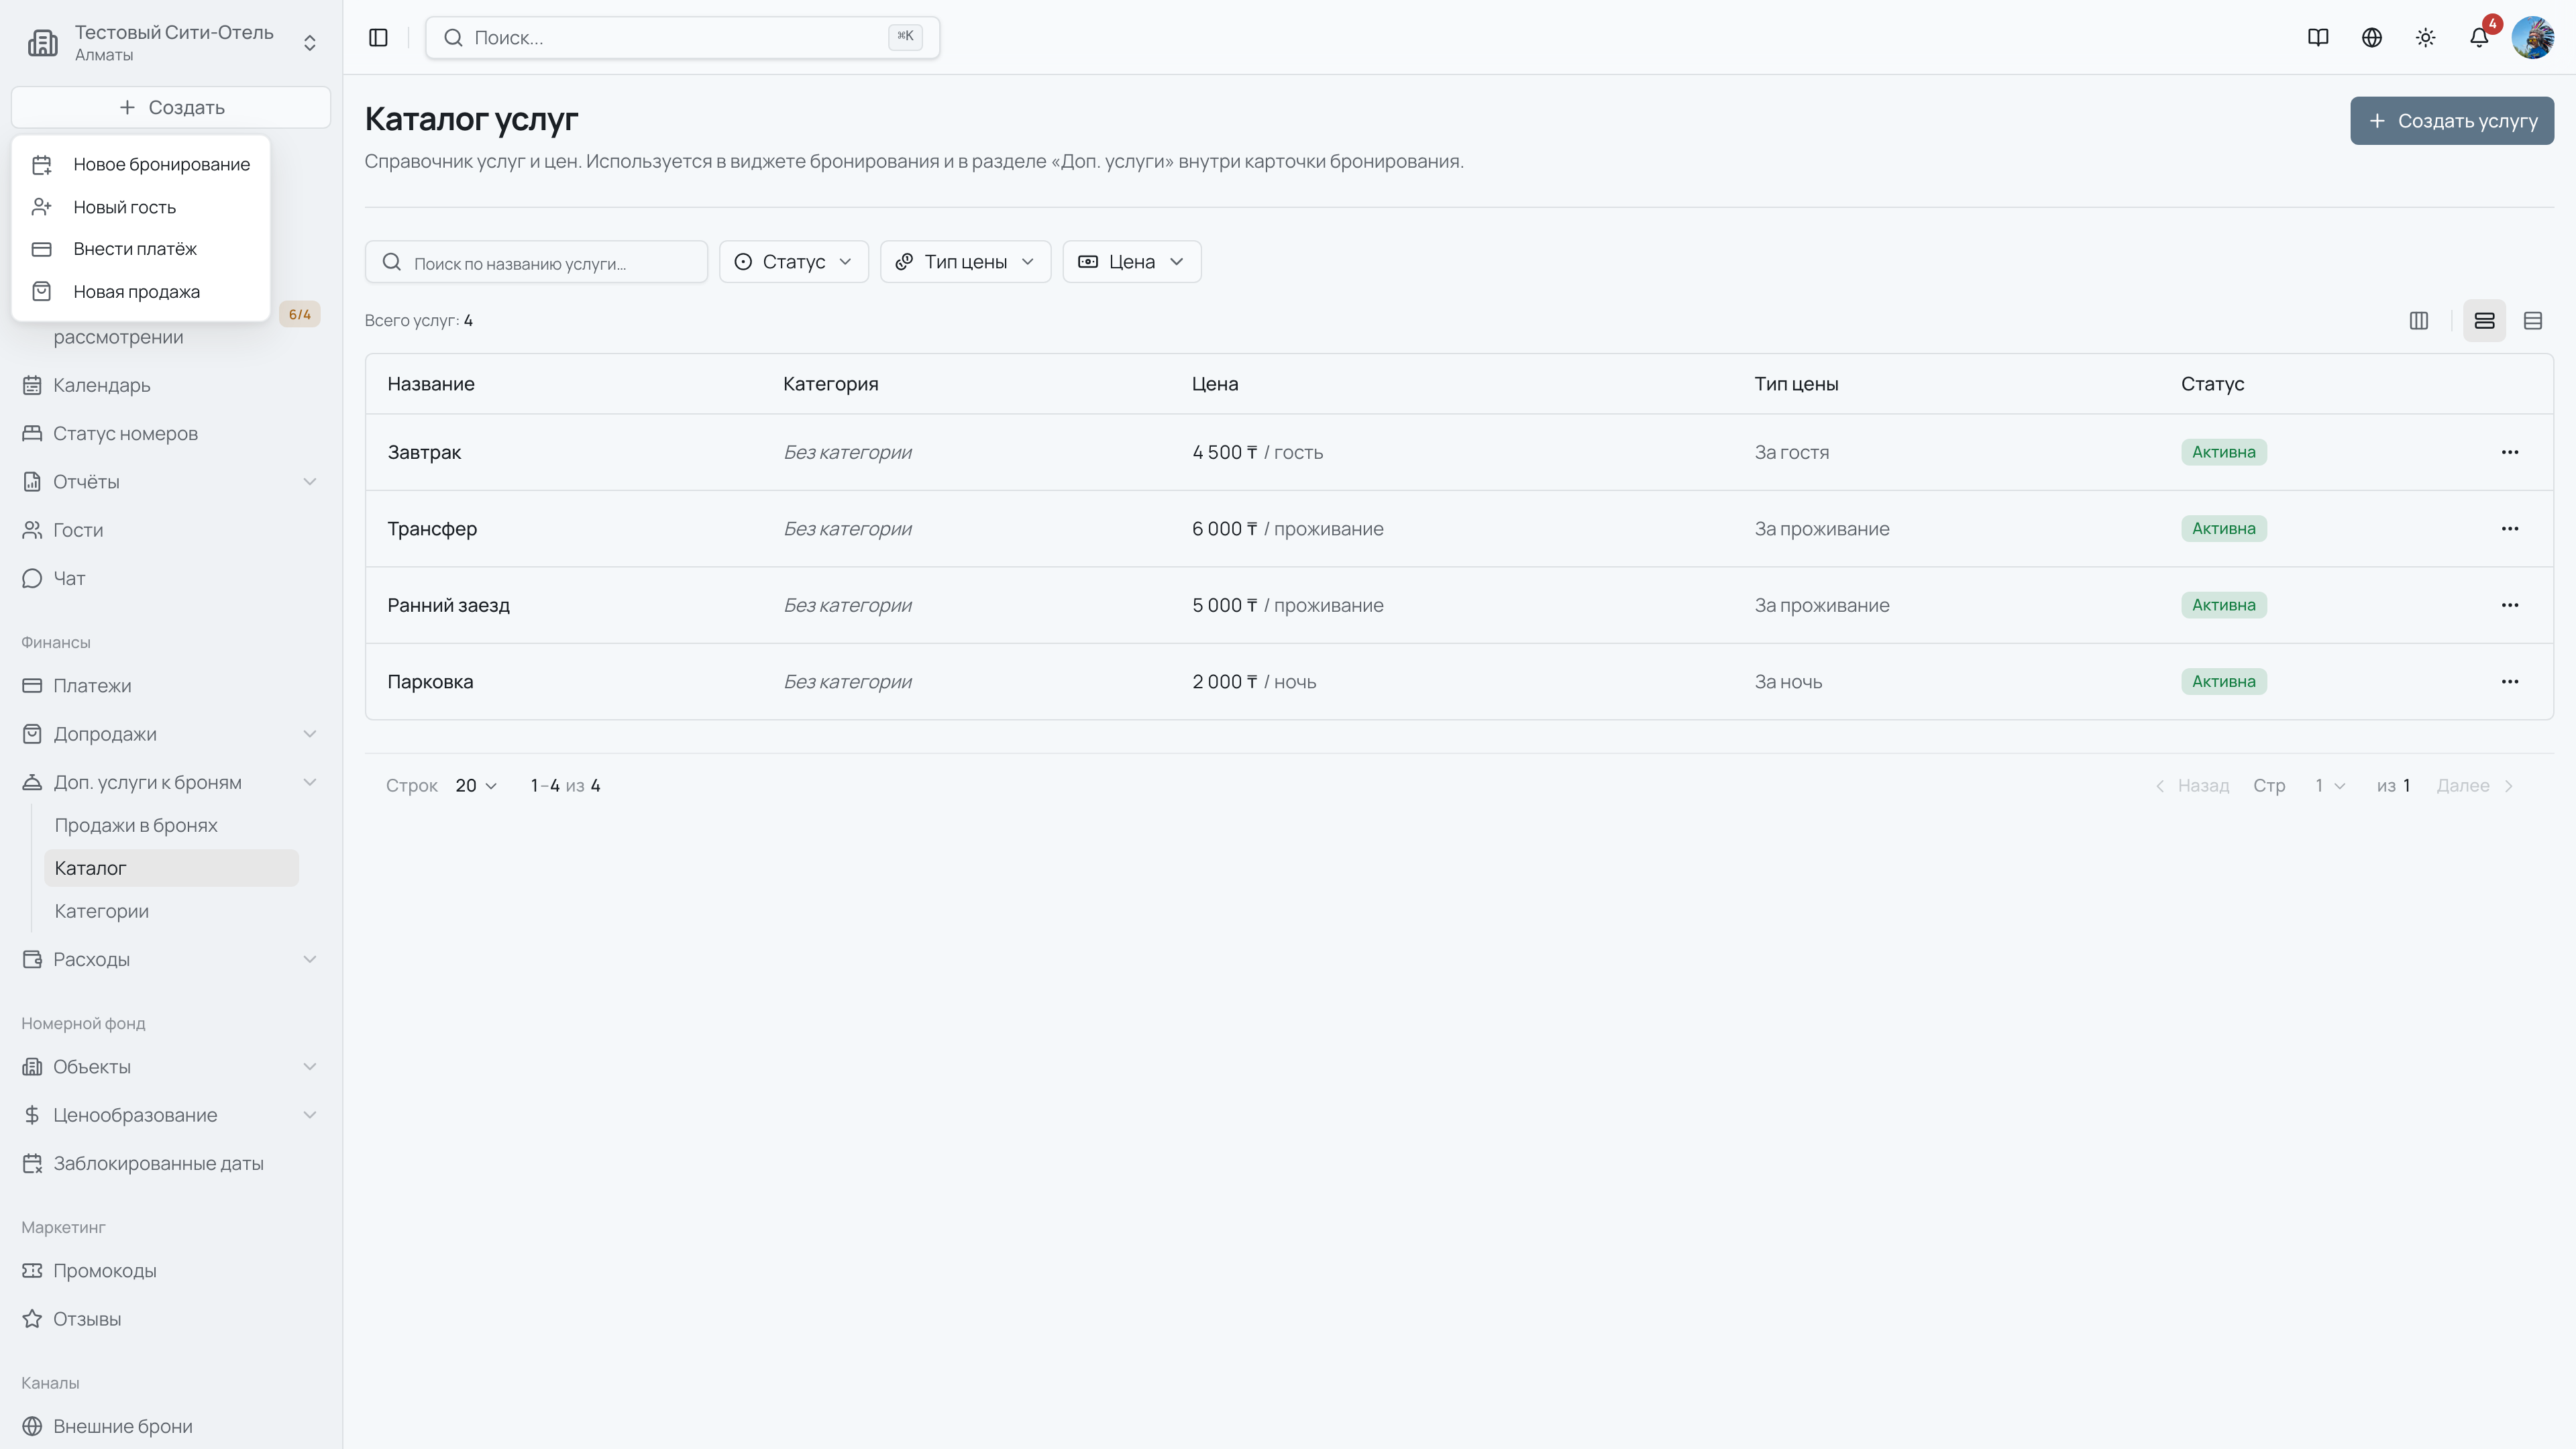
Task: Change rows per page dropdown
Action: (476, 786)
